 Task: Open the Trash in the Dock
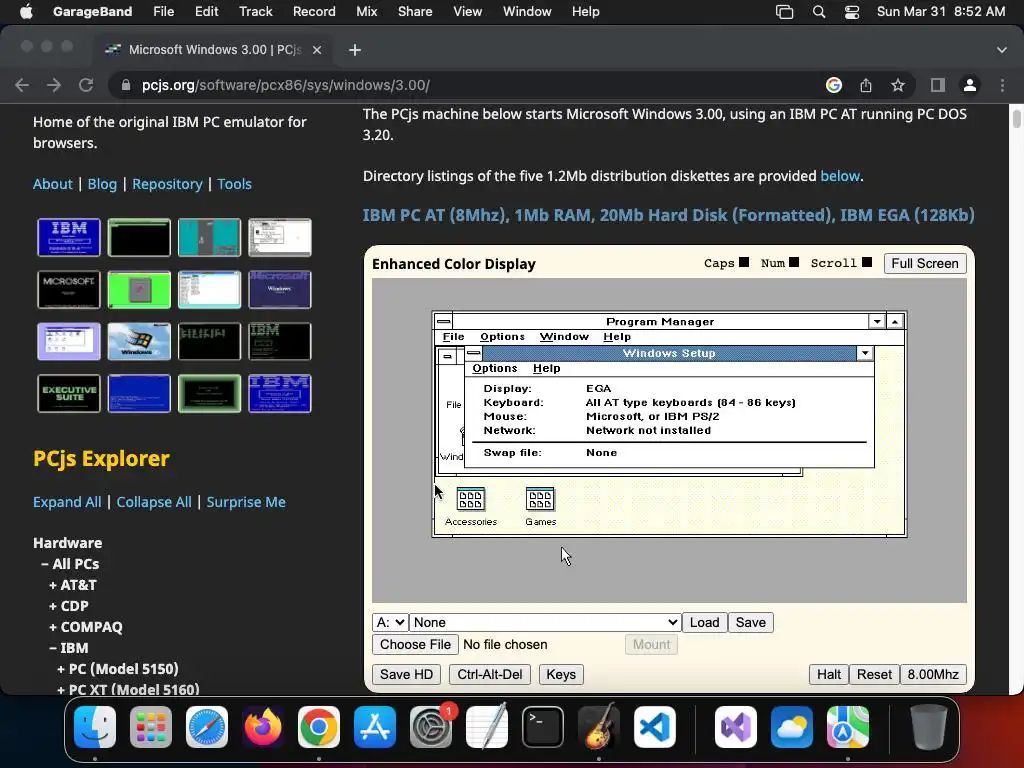(x=929, y=727)
